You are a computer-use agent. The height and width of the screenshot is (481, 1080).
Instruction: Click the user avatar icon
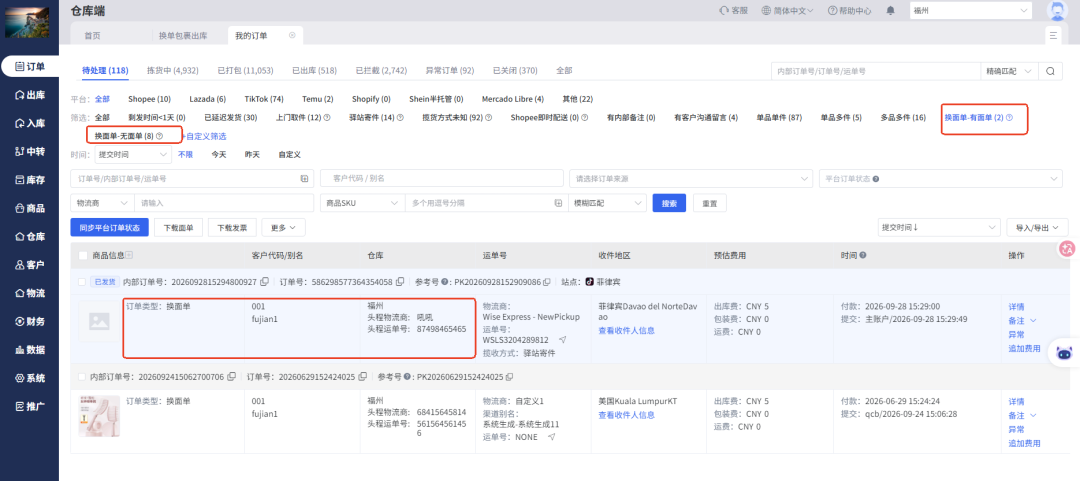[x=1057, y=10]
